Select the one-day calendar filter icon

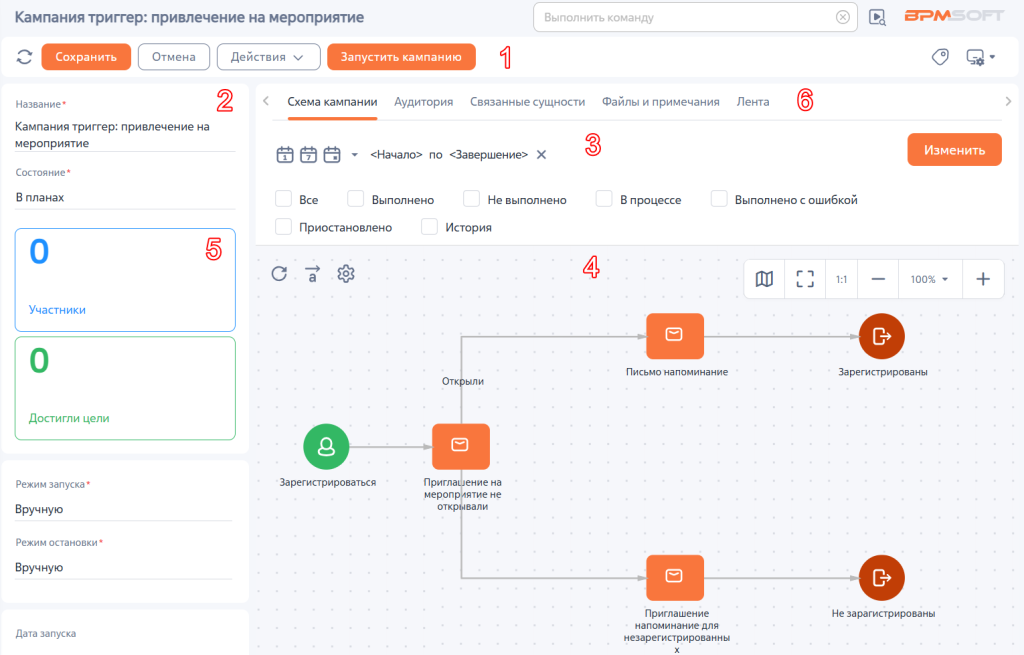click(x=285, y=155)
